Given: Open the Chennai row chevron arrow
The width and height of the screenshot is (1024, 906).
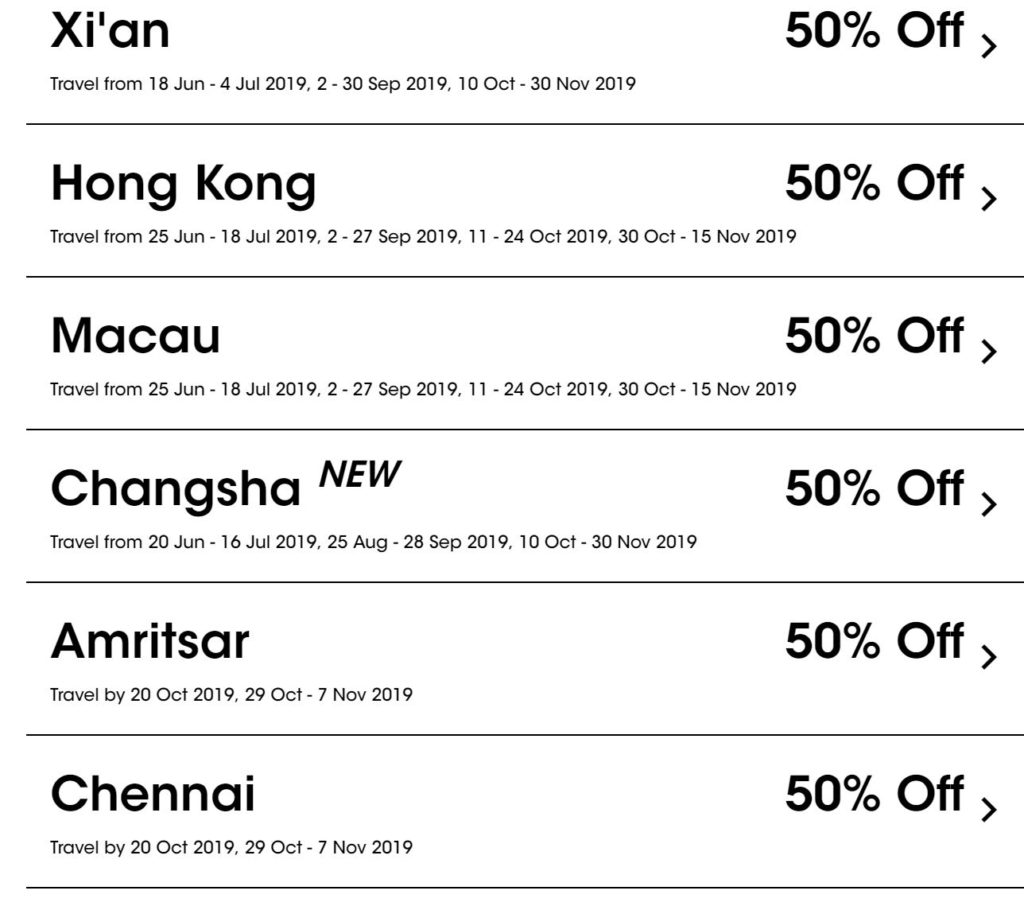Looking at the screenshot, I should pyautogui.click(x=989, y=809).
